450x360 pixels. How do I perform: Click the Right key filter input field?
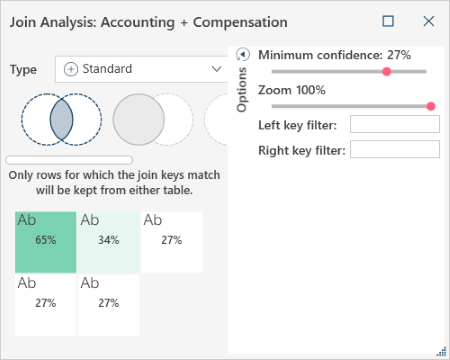point(395,149)
